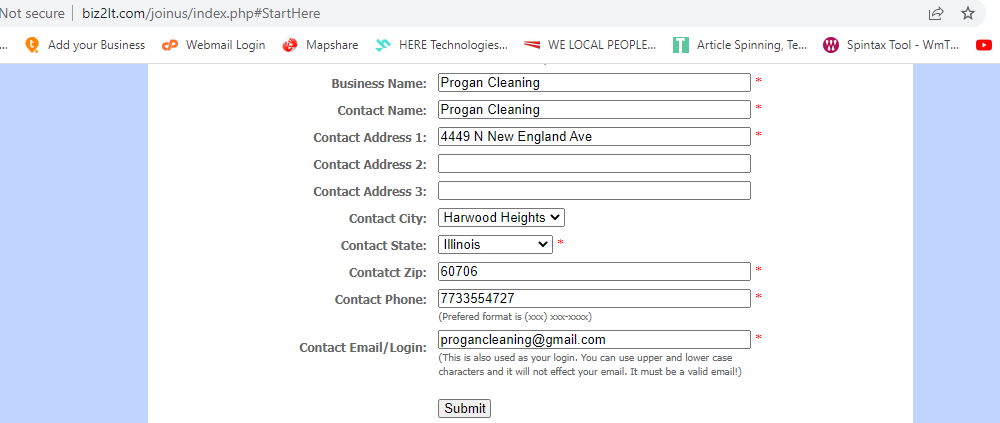
Task: Submit the business contact form
Action: 464,408
